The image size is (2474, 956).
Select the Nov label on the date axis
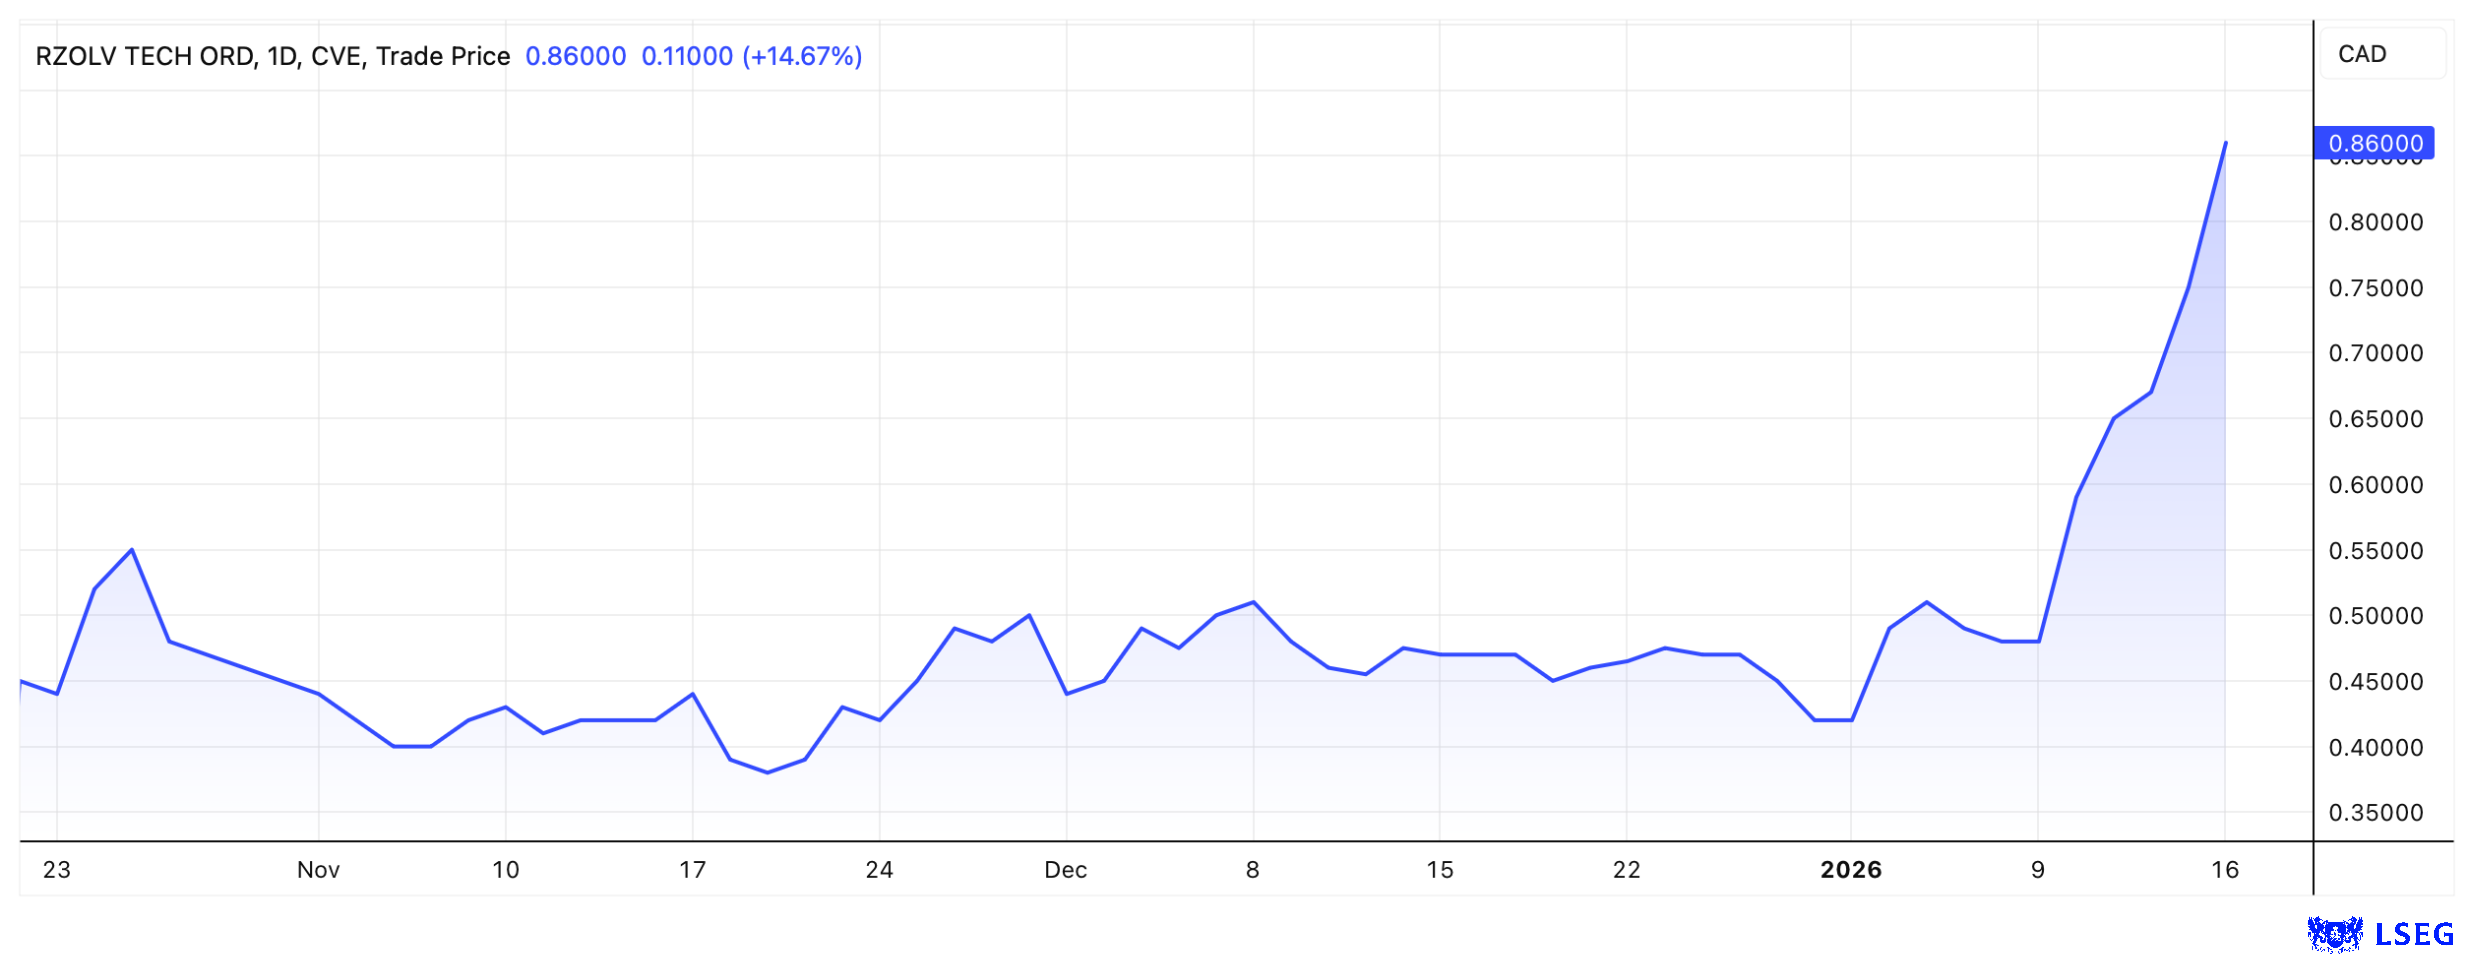click(318, 869)
